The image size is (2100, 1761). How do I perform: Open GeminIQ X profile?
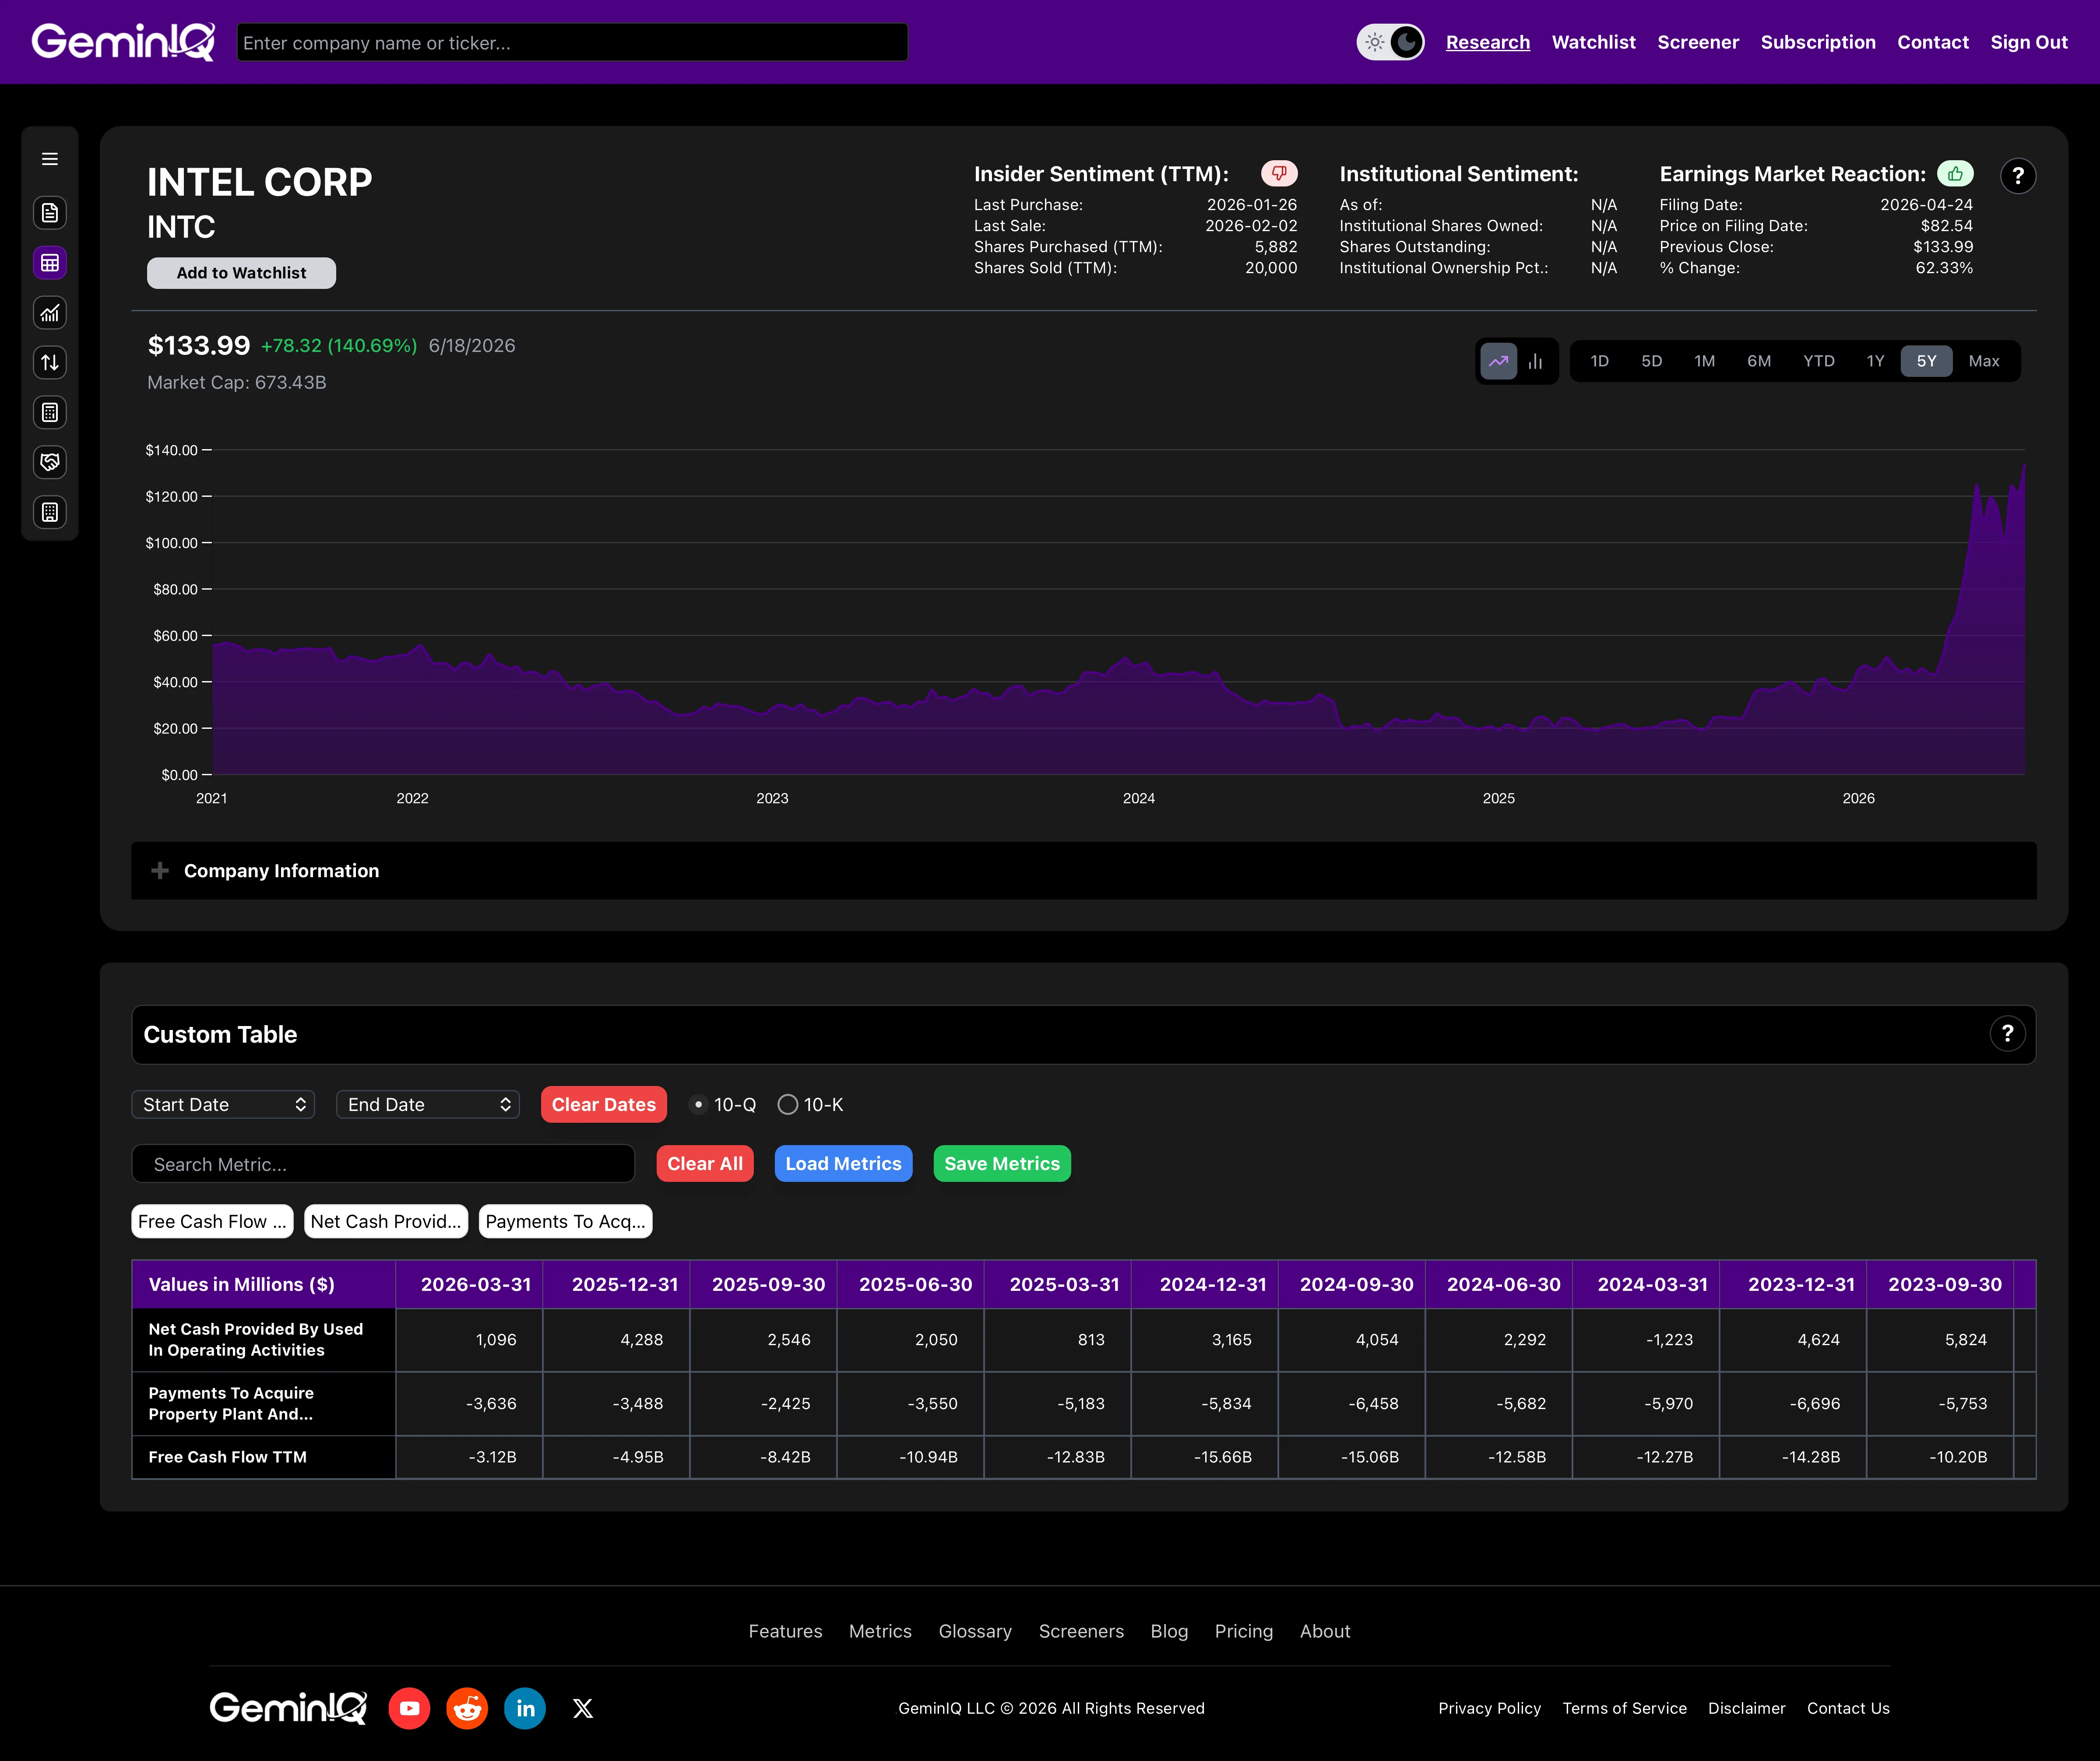pos(583,1708)
